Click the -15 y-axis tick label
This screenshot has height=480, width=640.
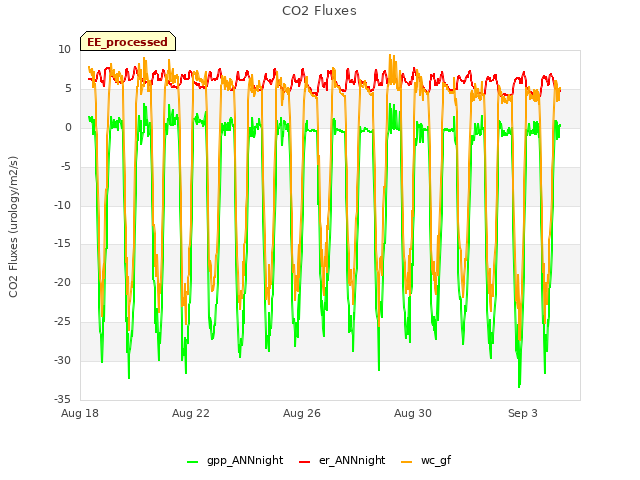[x=62, y=244]
